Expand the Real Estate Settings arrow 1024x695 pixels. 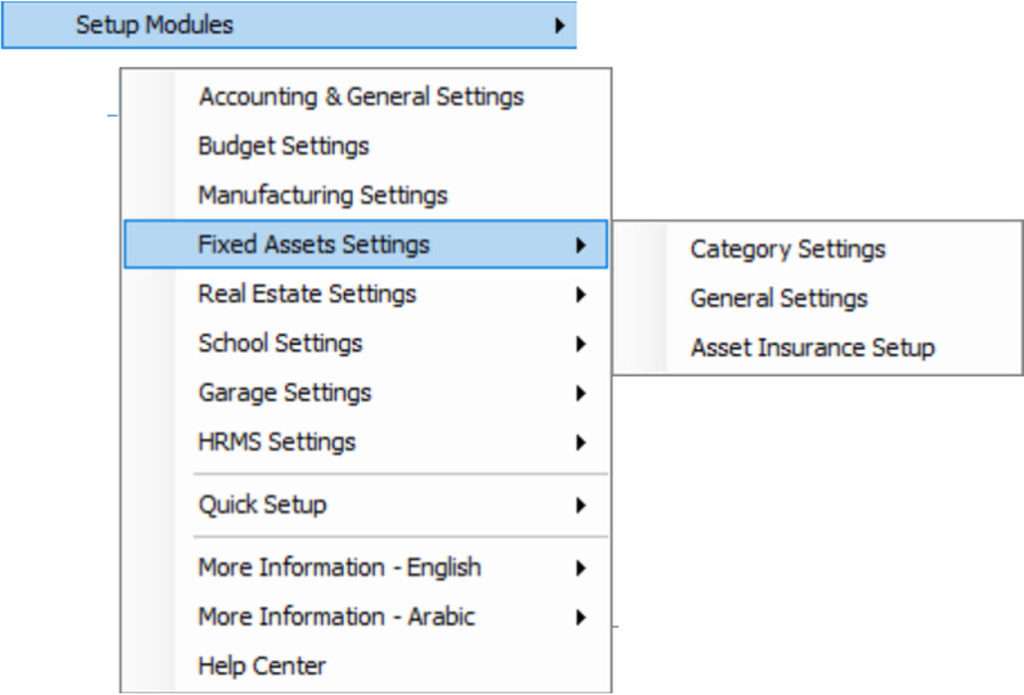581,295
